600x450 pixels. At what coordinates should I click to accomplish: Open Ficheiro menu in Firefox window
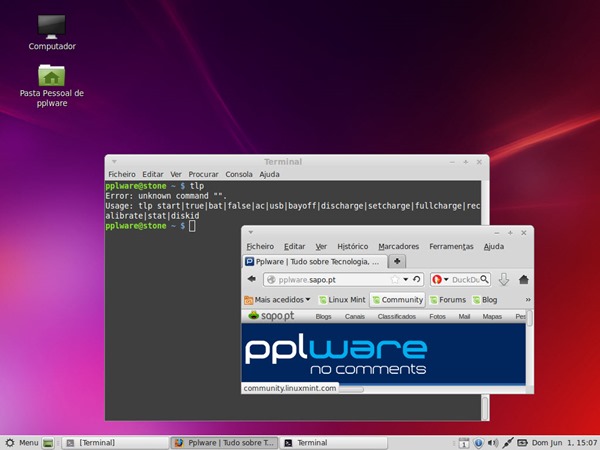point(260,246)
